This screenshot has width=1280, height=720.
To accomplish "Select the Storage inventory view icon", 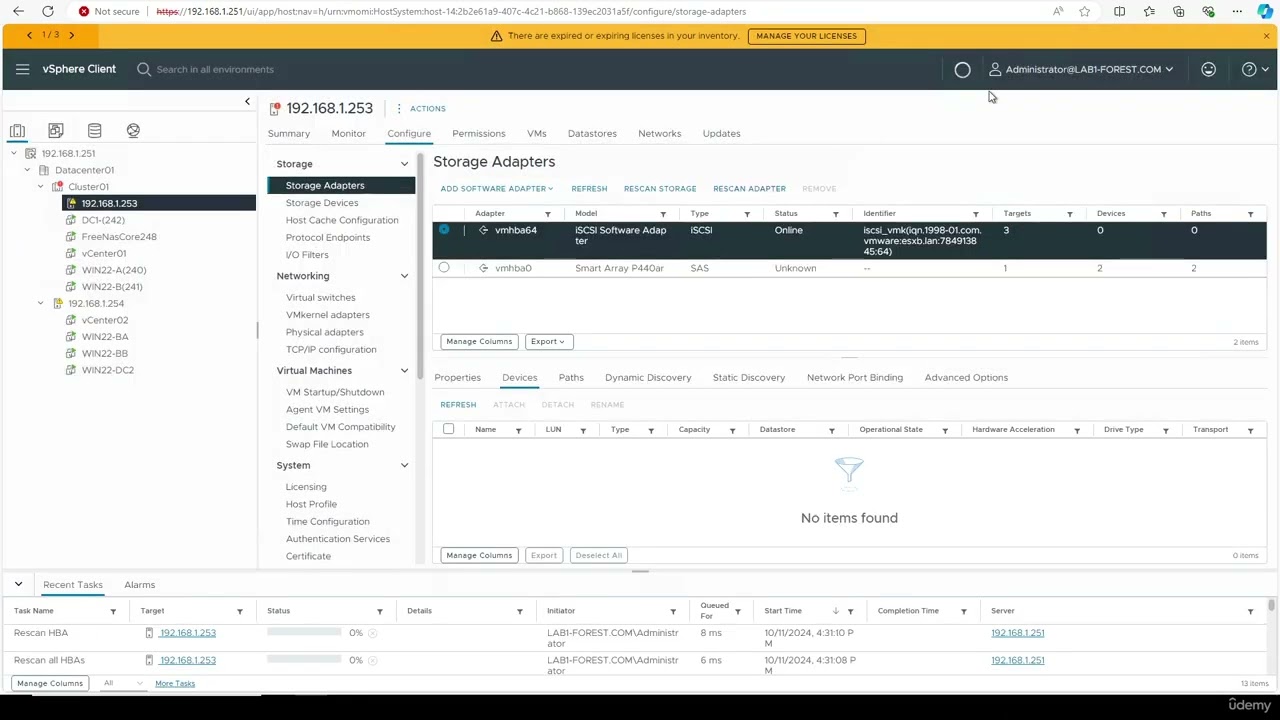I will [94, 131].
